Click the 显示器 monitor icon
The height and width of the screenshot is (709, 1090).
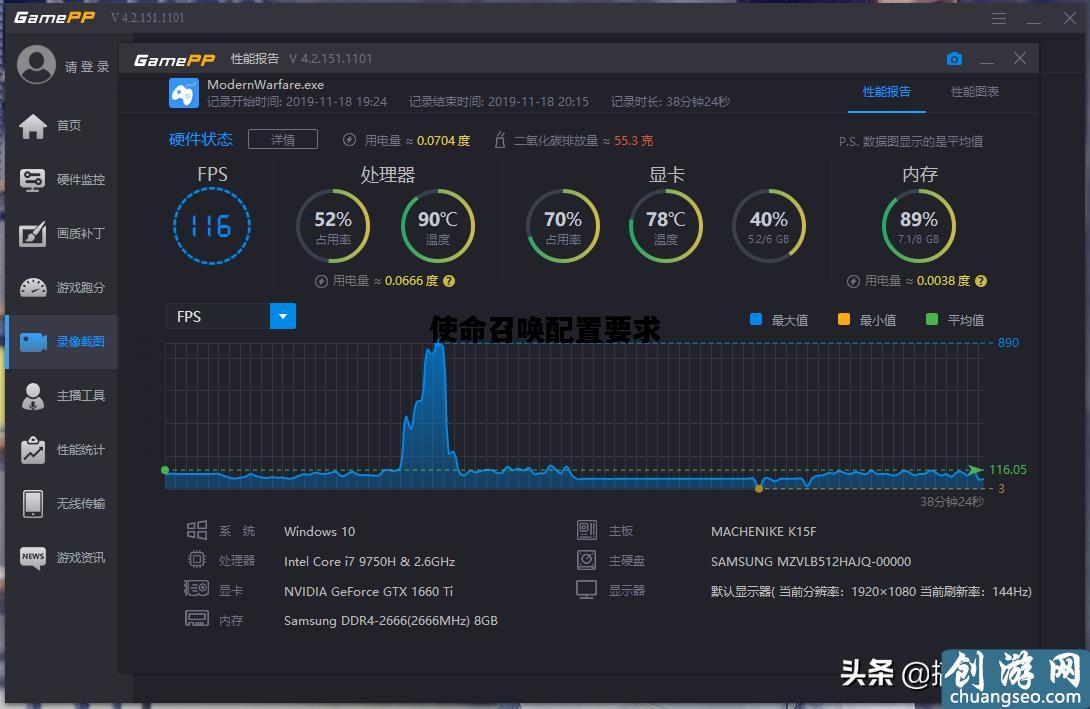[x=587, y=590]
